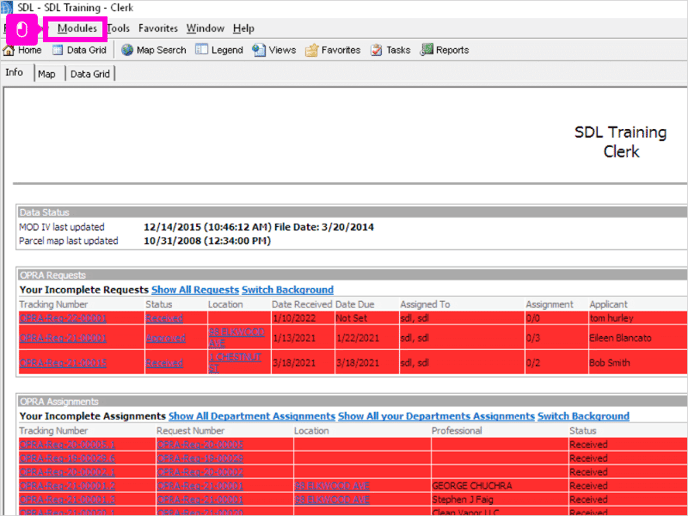The width and height of the screenshot is (688, 516).
Task: Open 98 ELKWOOD AVE in Stephen J Faig row
Action: click(x=332, y=500)
